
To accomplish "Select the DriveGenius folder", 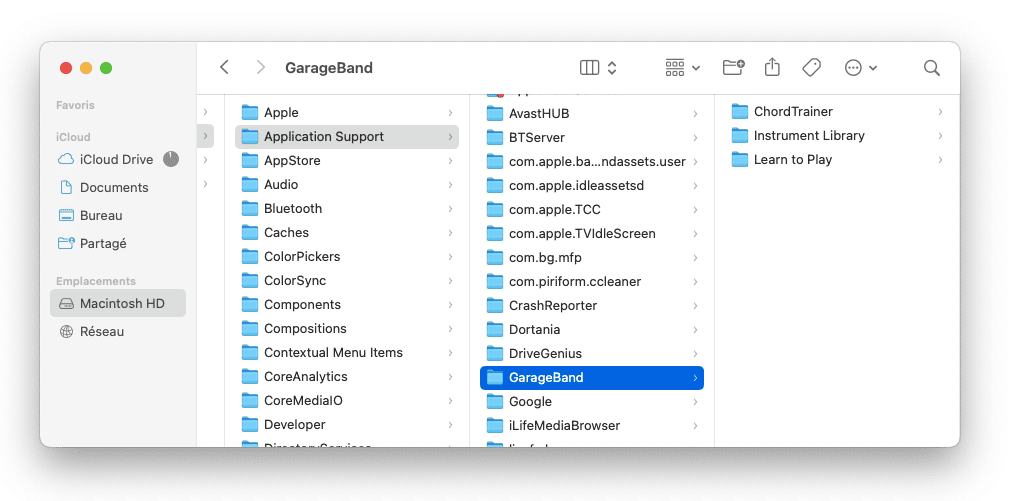I will pyautogui.click(x=592, y=353).
